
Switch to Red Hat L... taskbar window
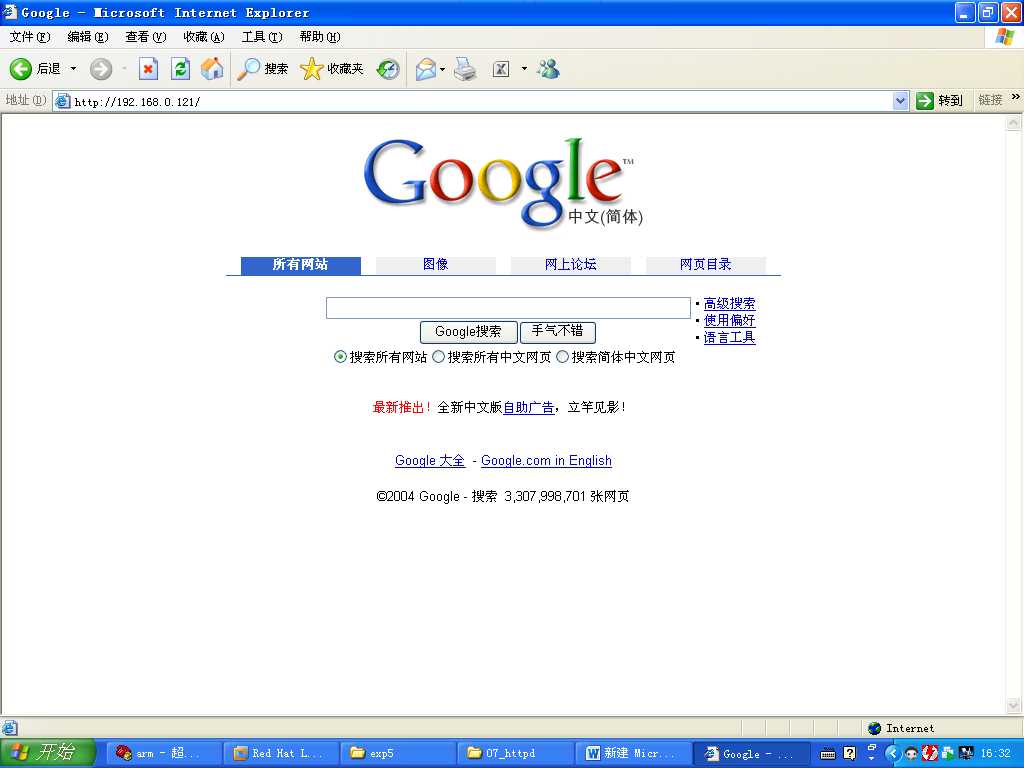281,754
